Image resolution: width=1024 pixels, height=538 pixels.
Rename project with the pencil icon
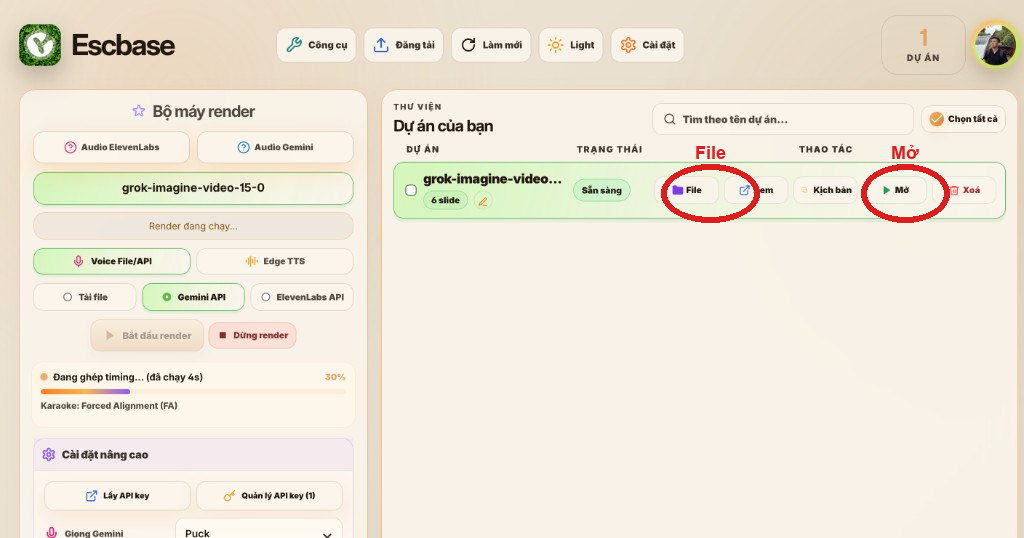[x=483, y=201]
